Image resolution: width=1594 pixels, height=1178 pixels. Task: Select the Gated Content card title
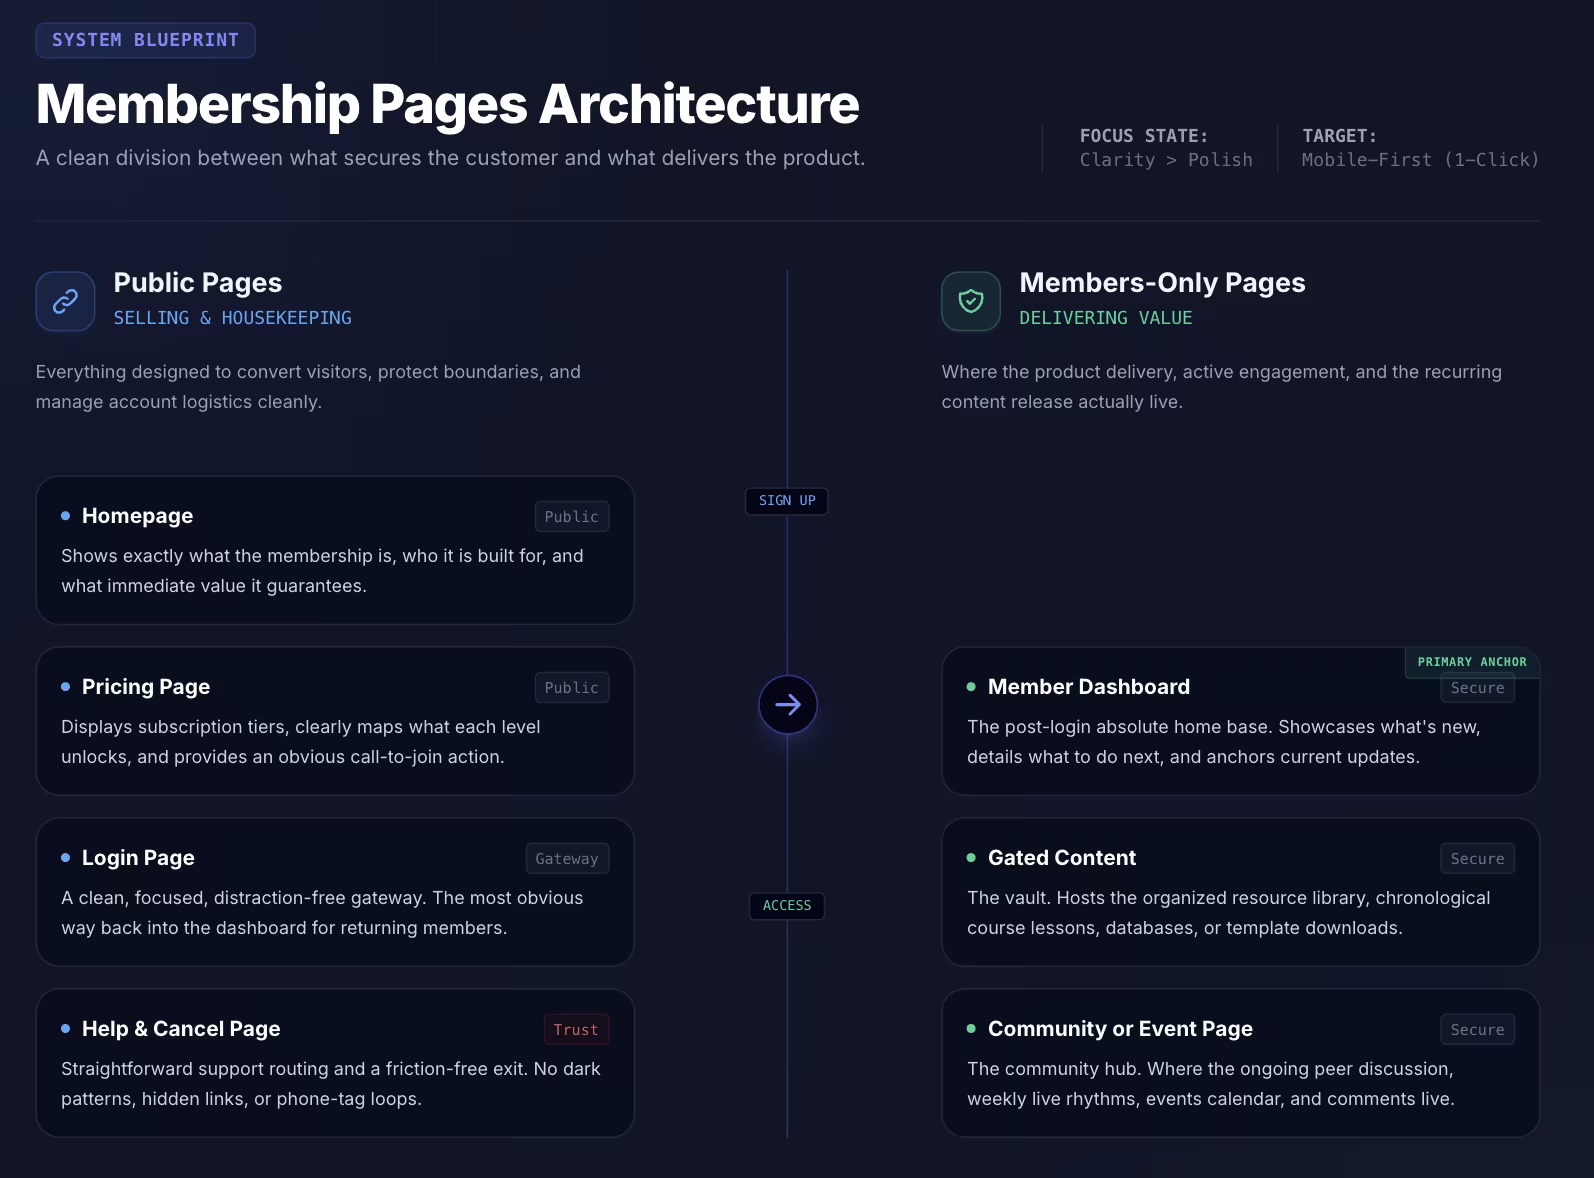1062,858
